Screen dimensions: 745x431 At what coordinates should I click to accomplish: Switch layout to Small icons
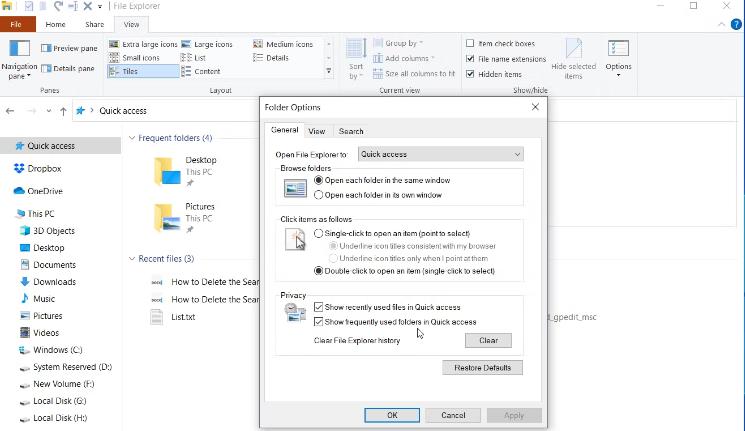tap(134, 58)
